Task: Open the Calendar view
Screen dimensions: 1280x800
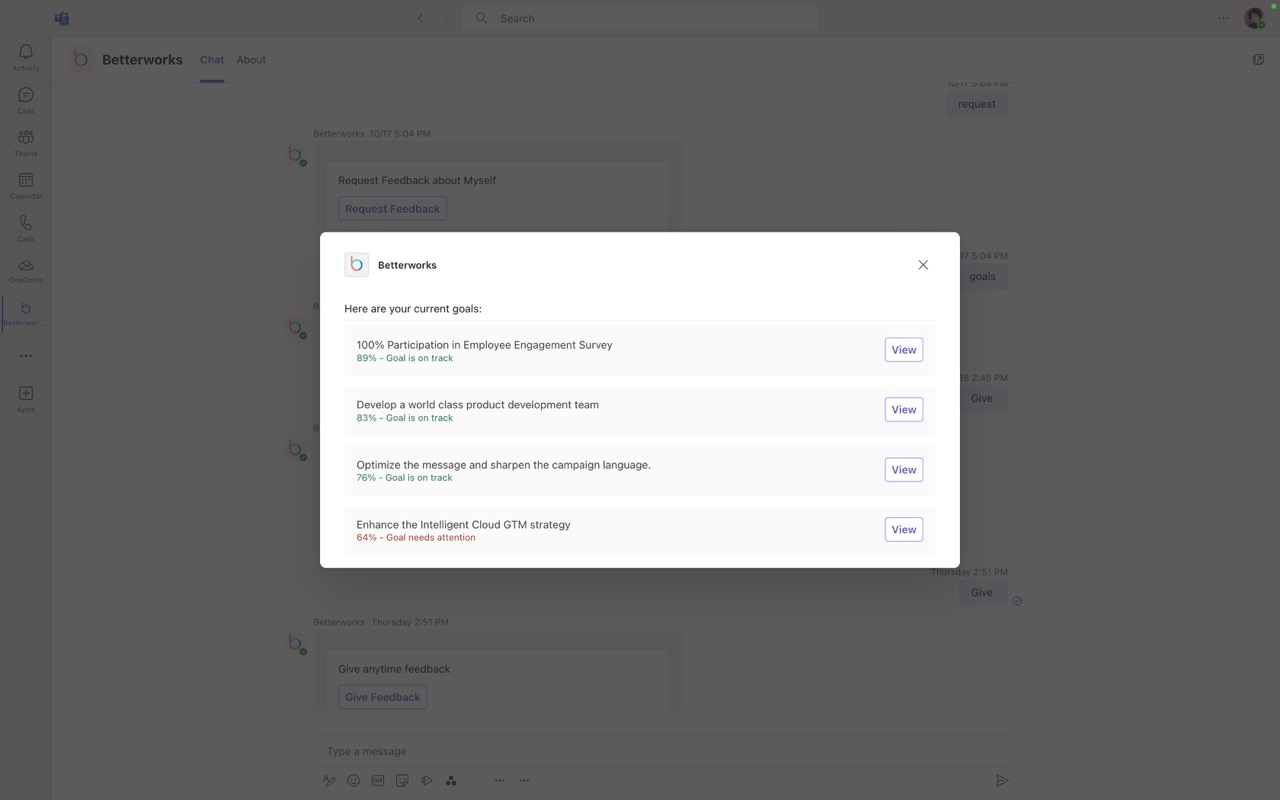Action: pos(26,185)
